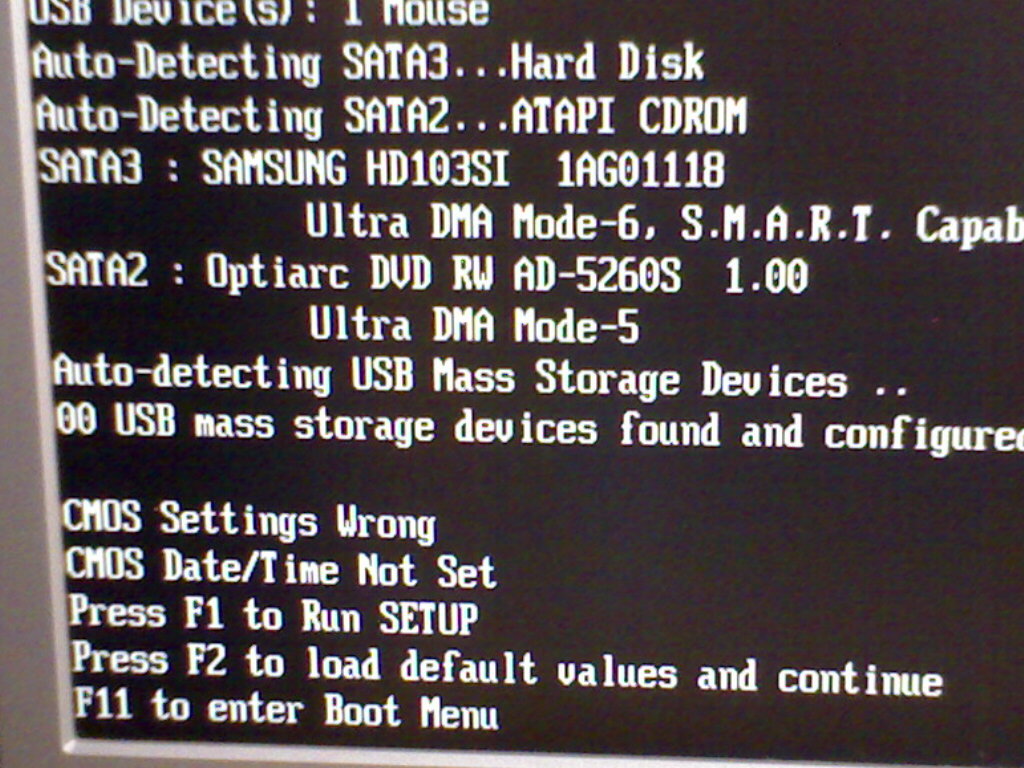Click the 'USB Device(s): 1 Mouse' line
This screenshot has height=768, width=1024.
[259, 12]
